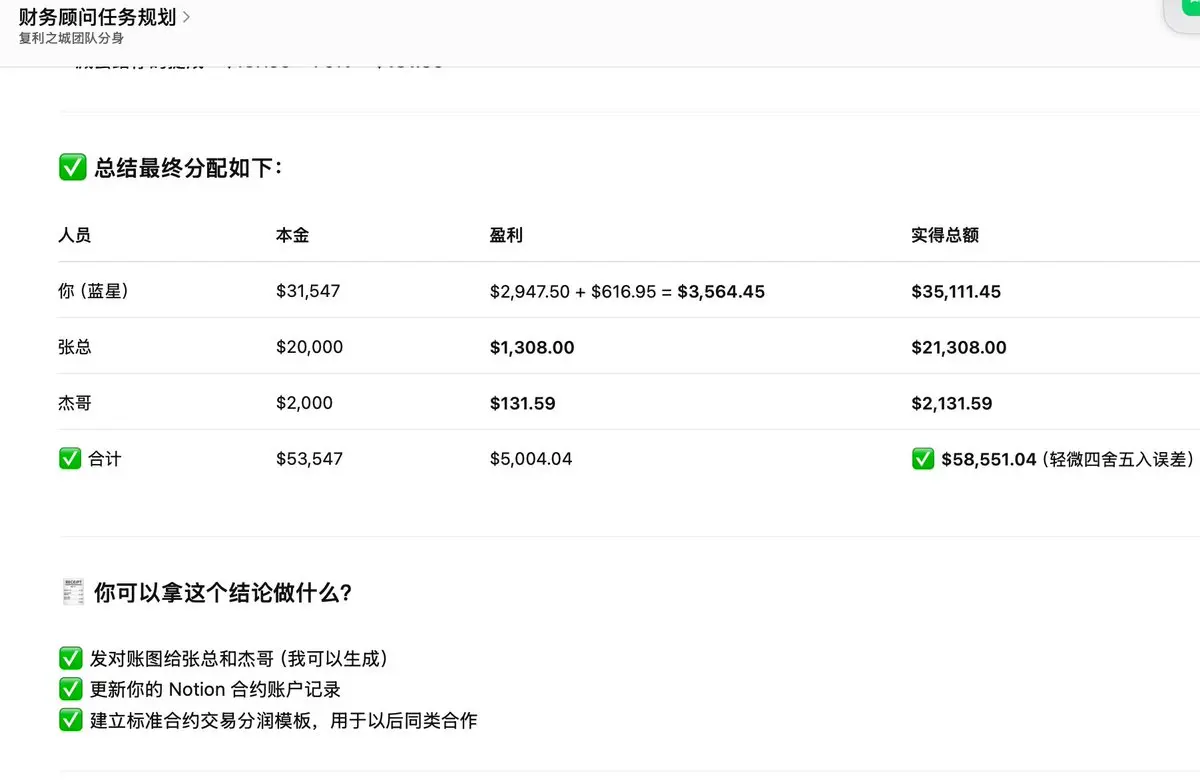Click the green checkmark beside 总结最终分配如下
The width and height of the screenshot is (1200, 783).
(72, 168)
